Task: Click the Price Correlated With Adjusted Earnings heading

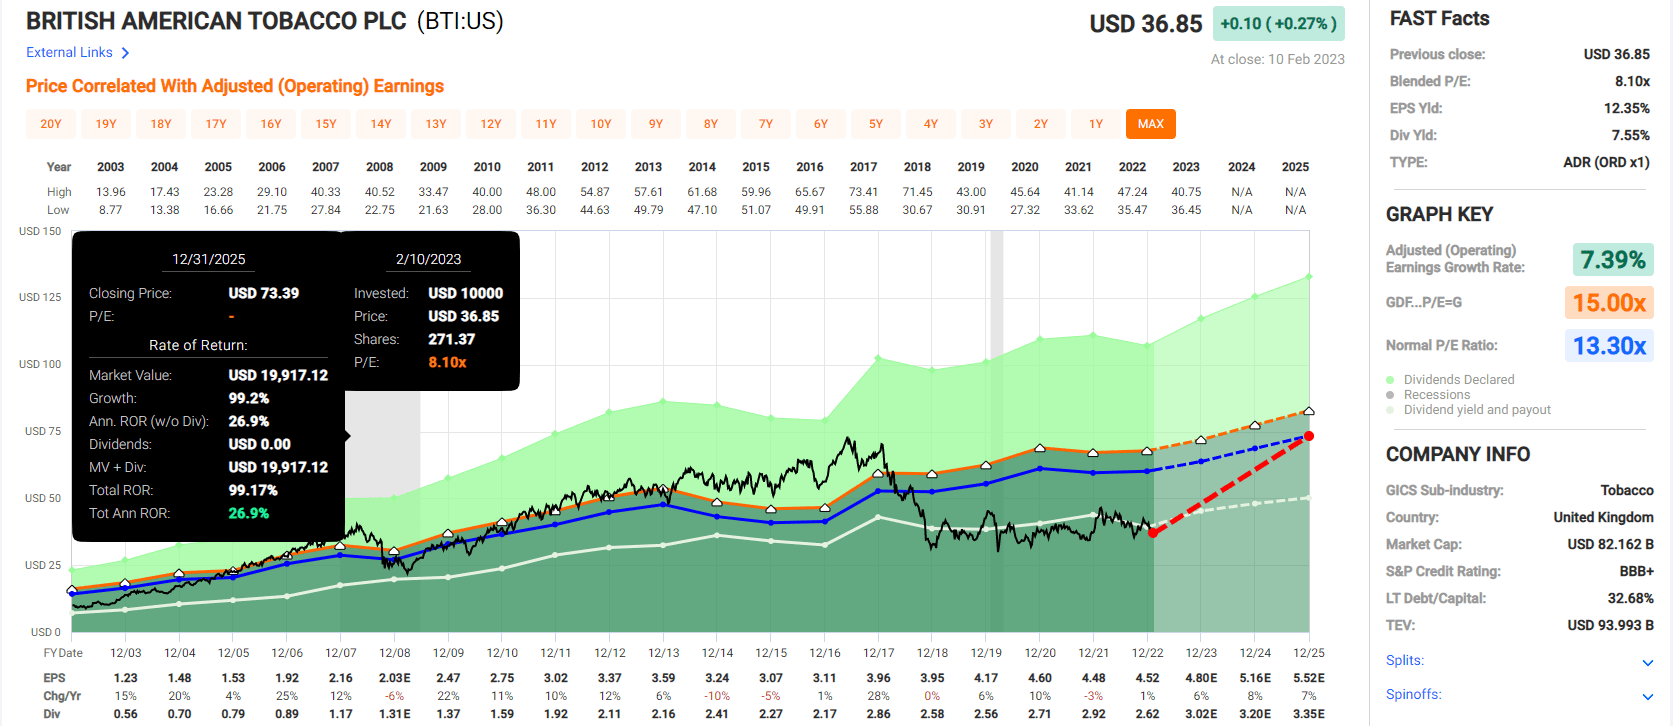Action: click(x=235, y=86)
